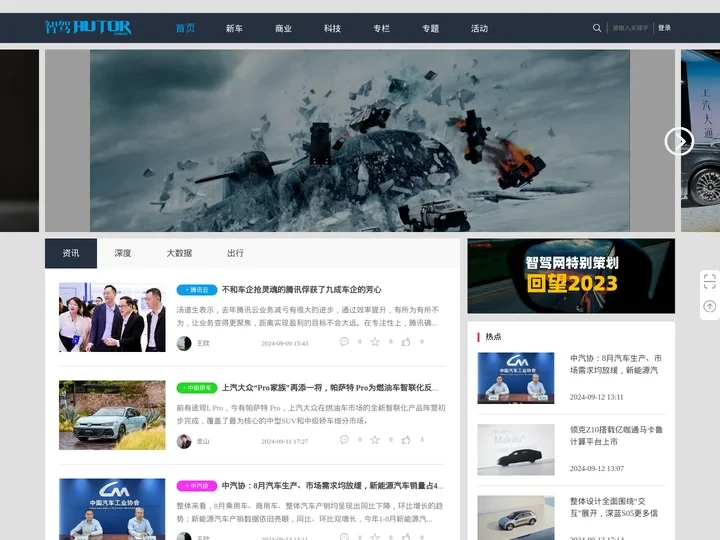Viewport: 720px width, 540px height.
Task: Click comment icon on the 腾讯云 article
Action: pos(344,342)
